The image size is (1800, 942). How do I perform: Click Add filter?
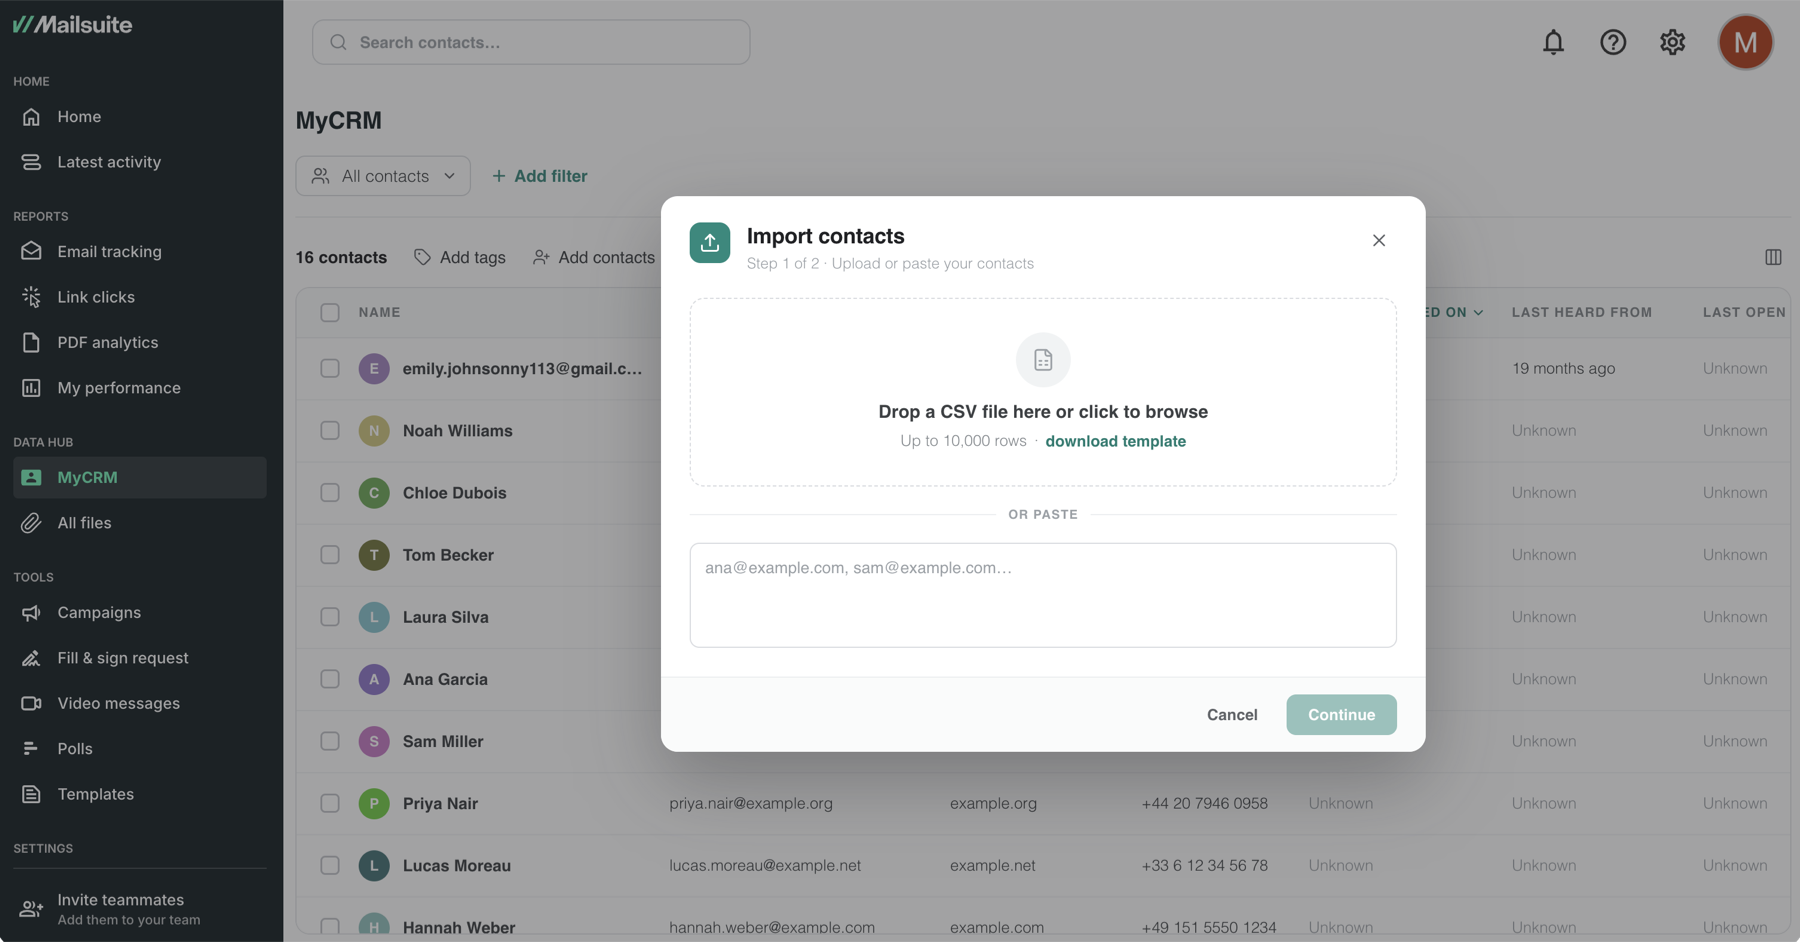[x=539, y=176]
